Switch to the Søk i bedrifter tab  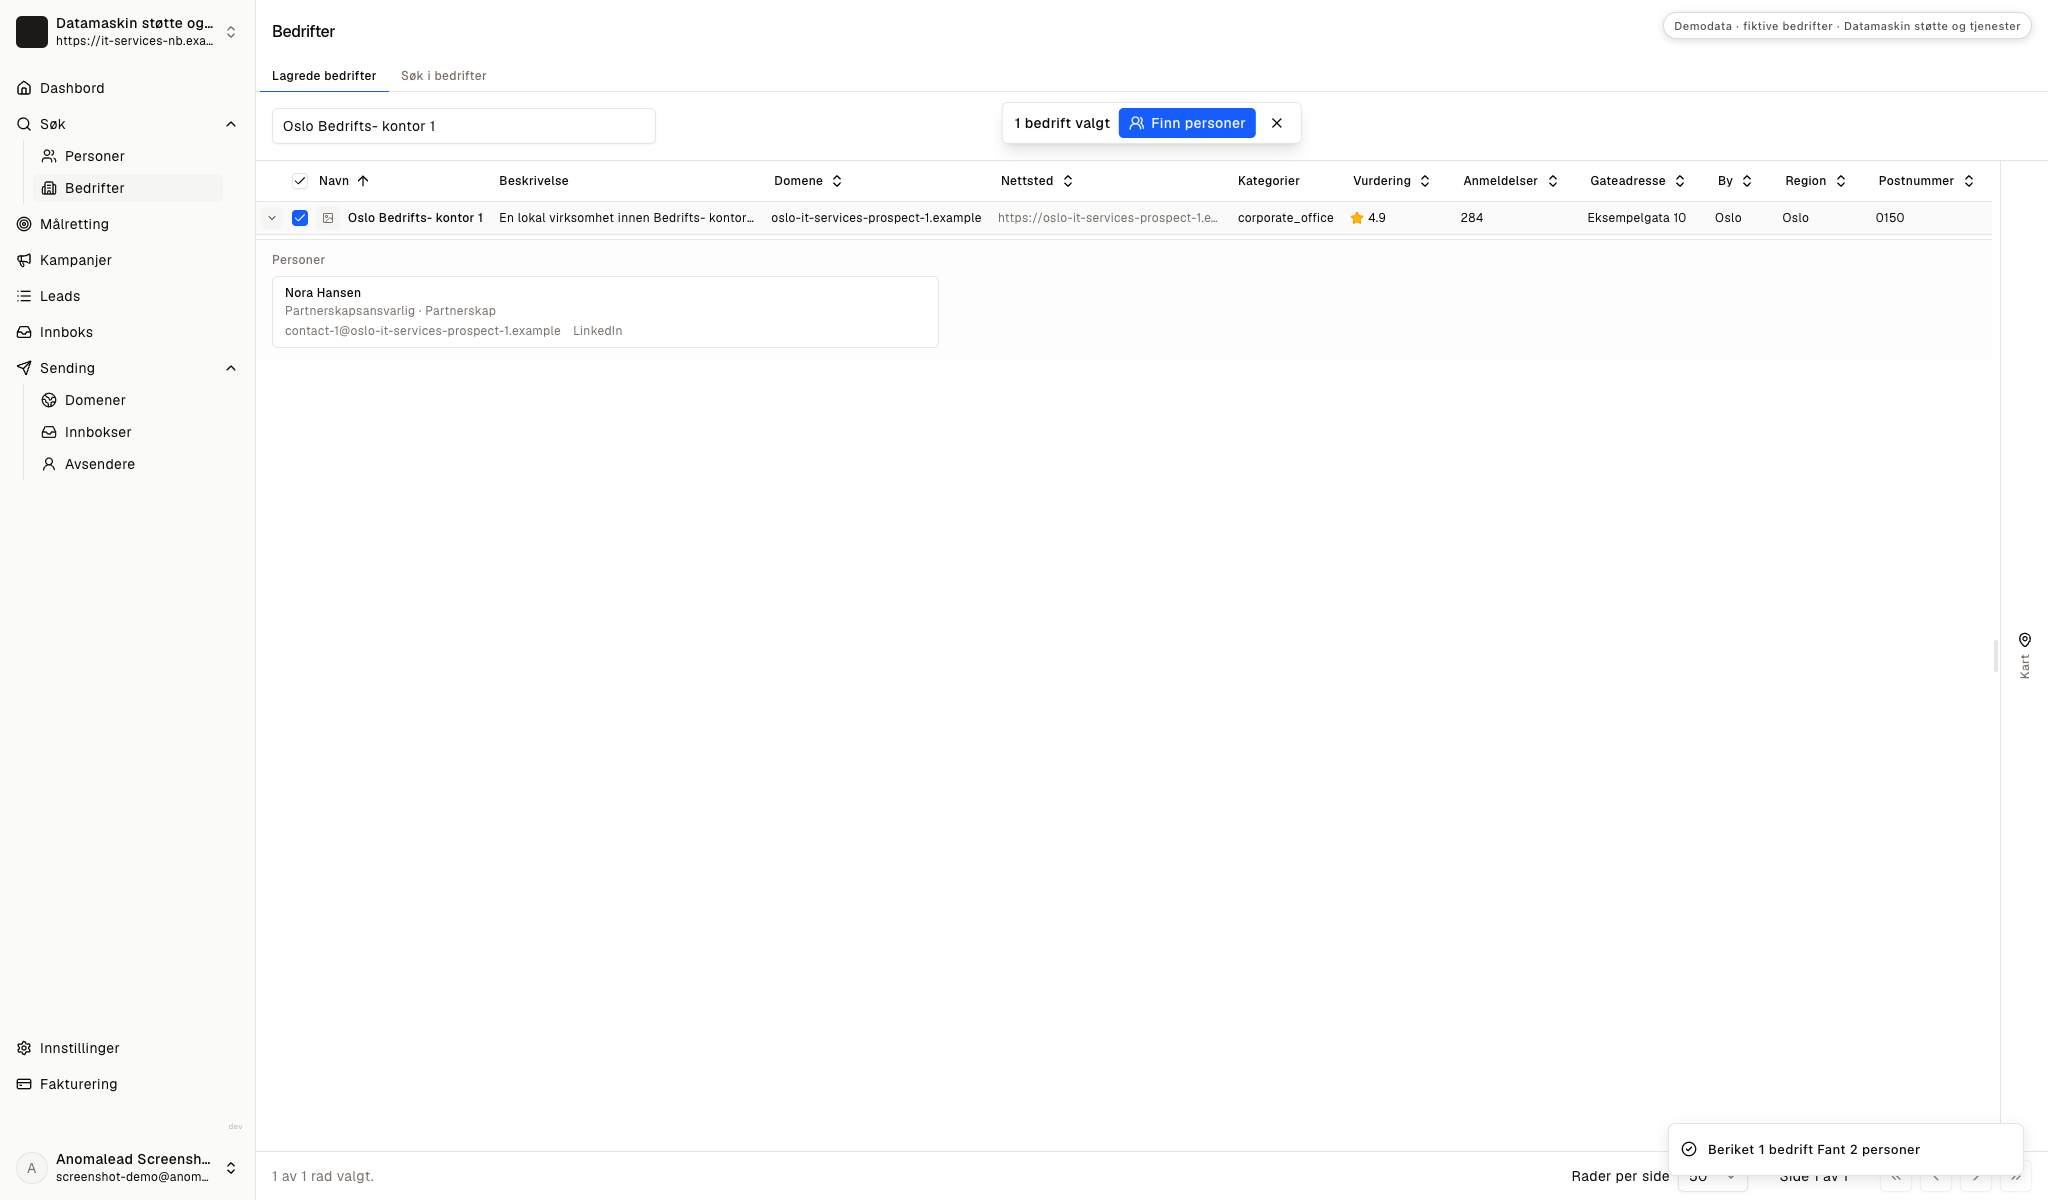(x=444, y=76)
